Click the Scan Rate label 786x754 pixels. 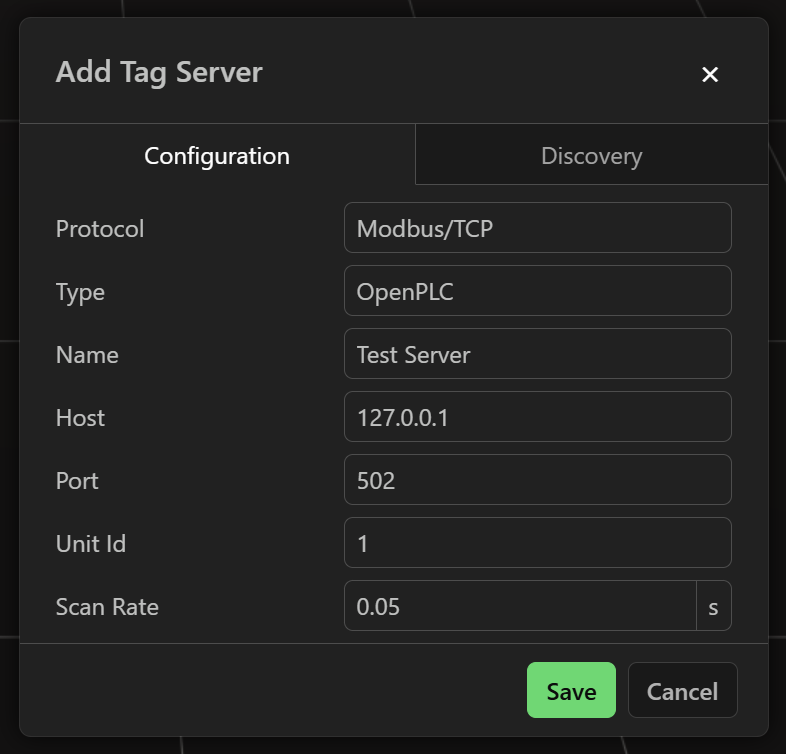(x=107, y=607)
